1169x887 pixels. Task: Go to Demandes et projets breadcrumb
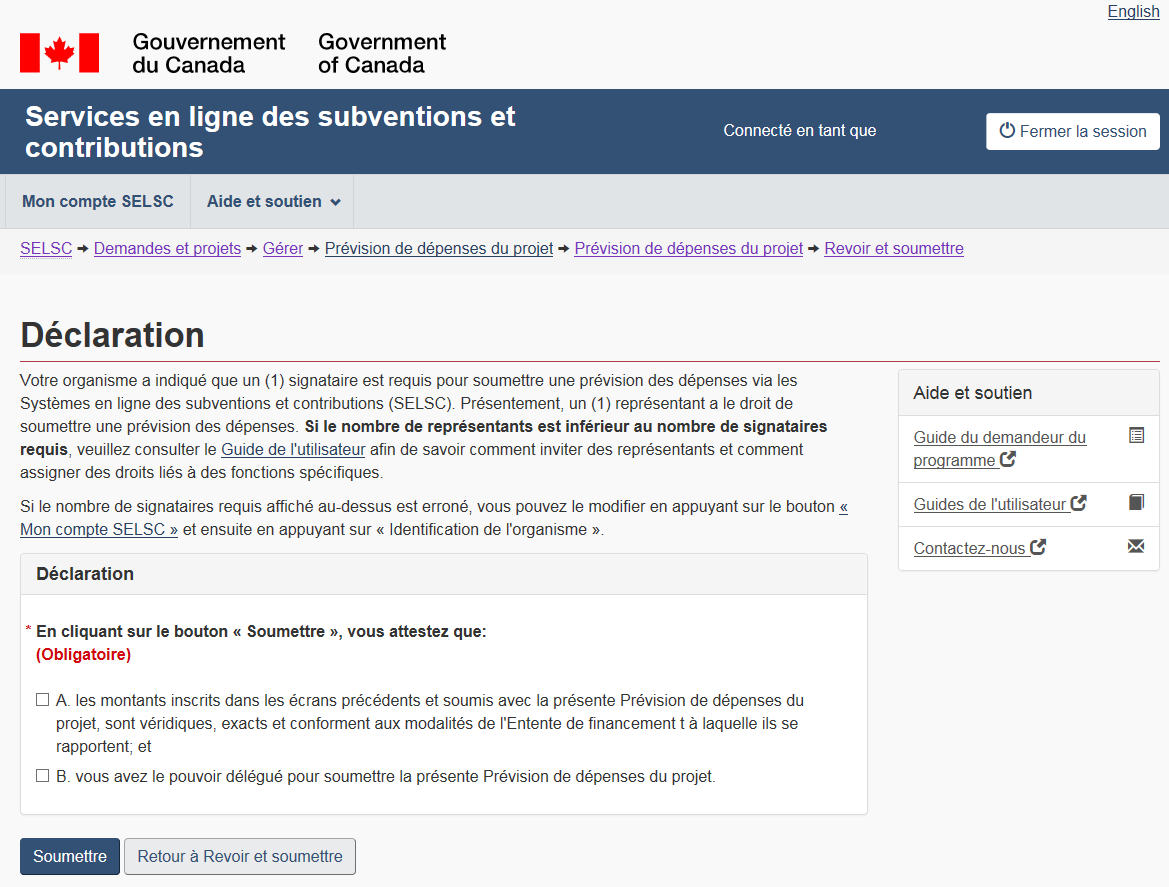tap(167, 249)
